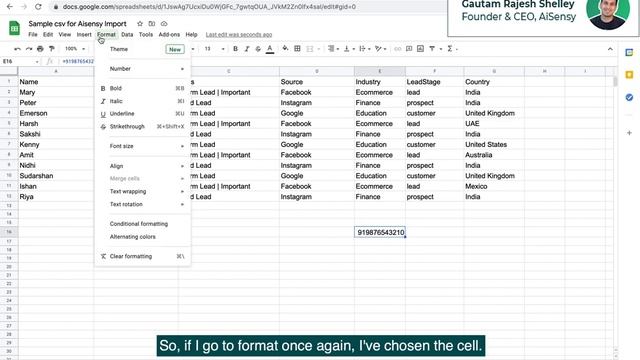Choose Italic in the Format menu
Screen dimensions: 640x360
pos(143,101)
